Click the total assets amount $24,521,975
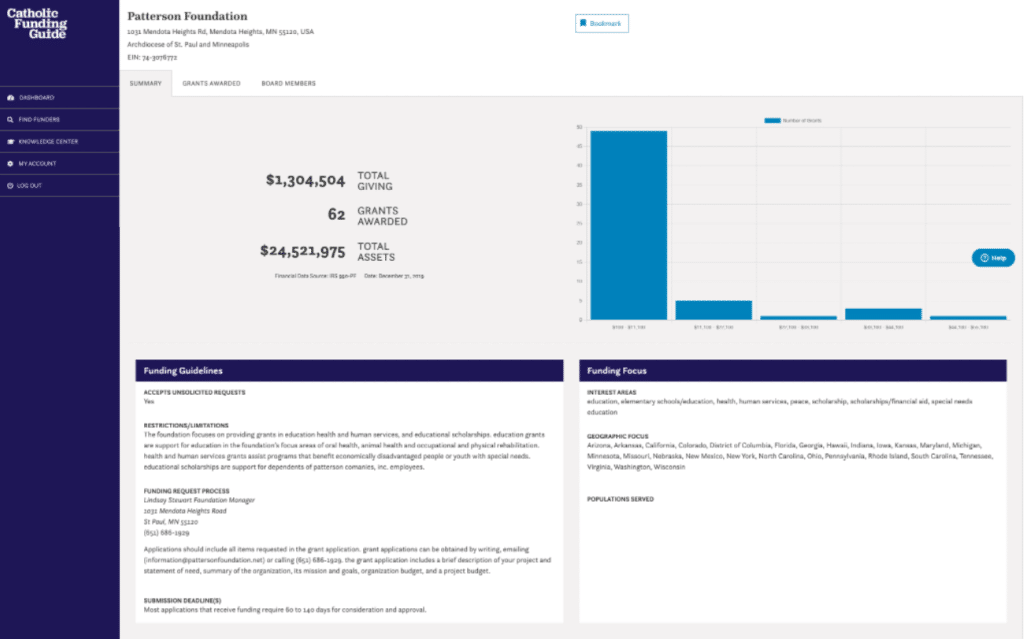The width and height of the screenshot is (1024, 639). pos(302,251)
